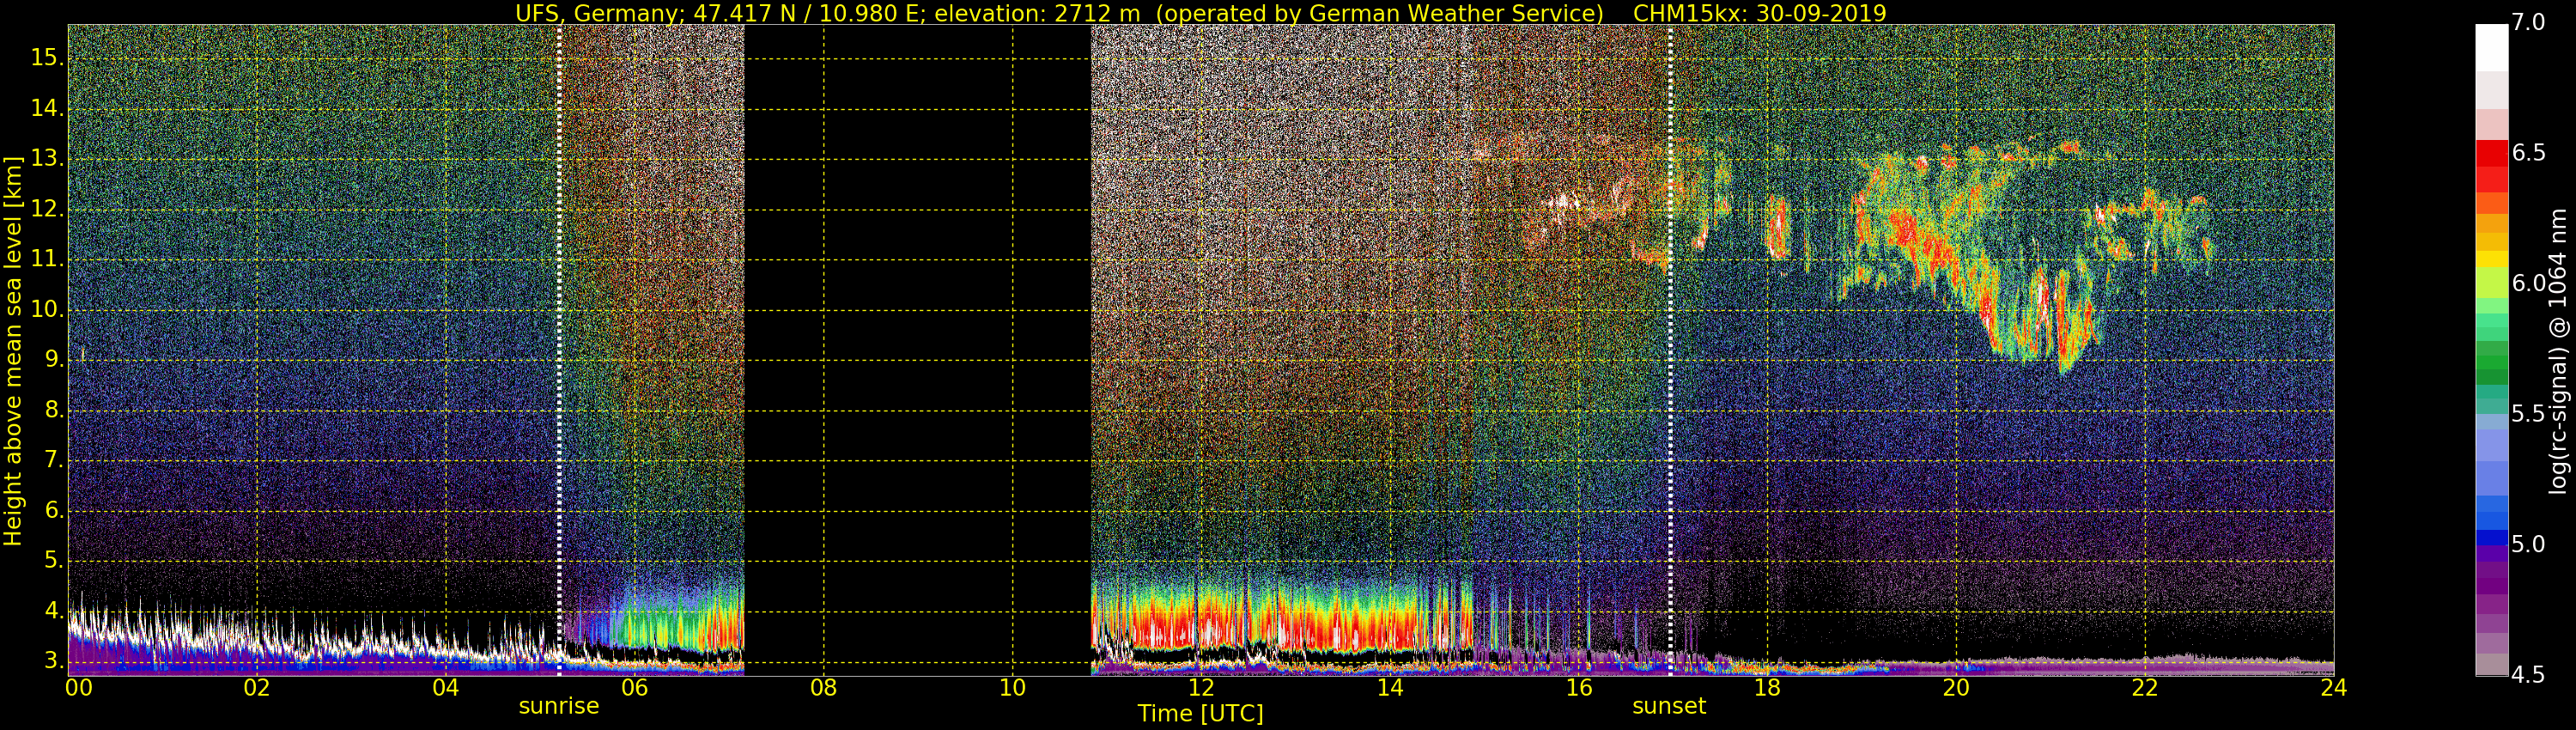Click the 'sunrise' label below the time axis

[x=559, y=706]
